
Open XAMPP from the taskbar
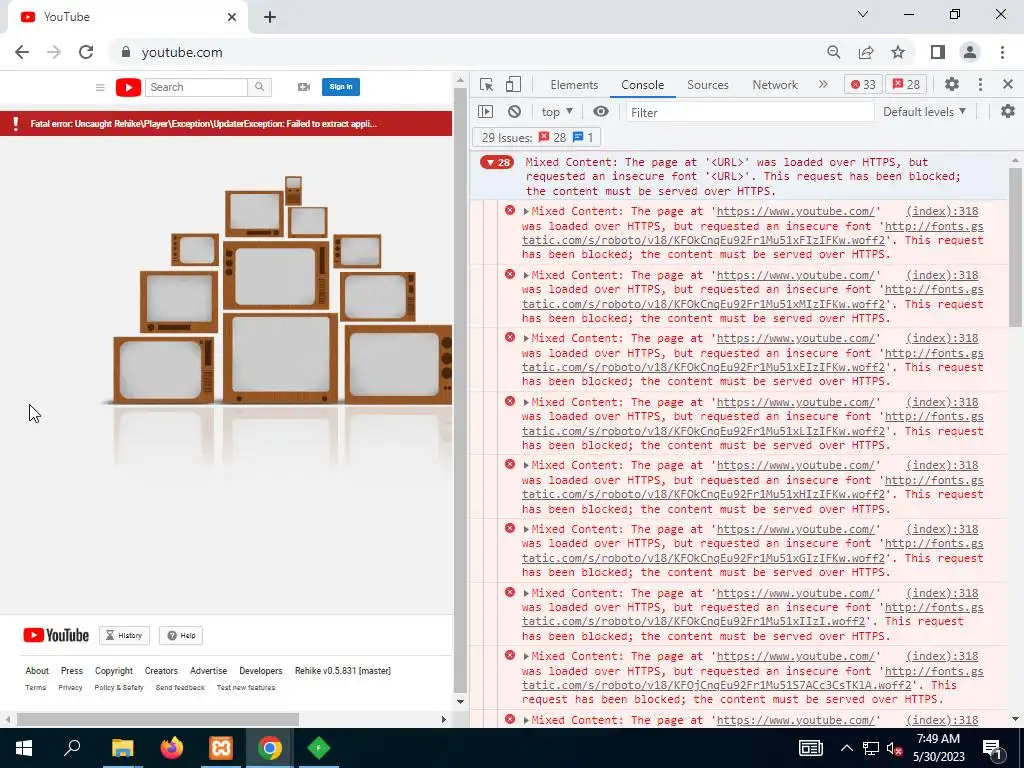point(221,748)
